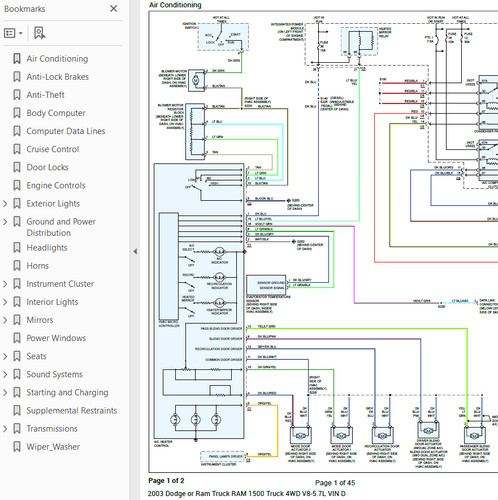
Task: Open the Air Conditioning bookmark
Action: [x=57, y=59]
